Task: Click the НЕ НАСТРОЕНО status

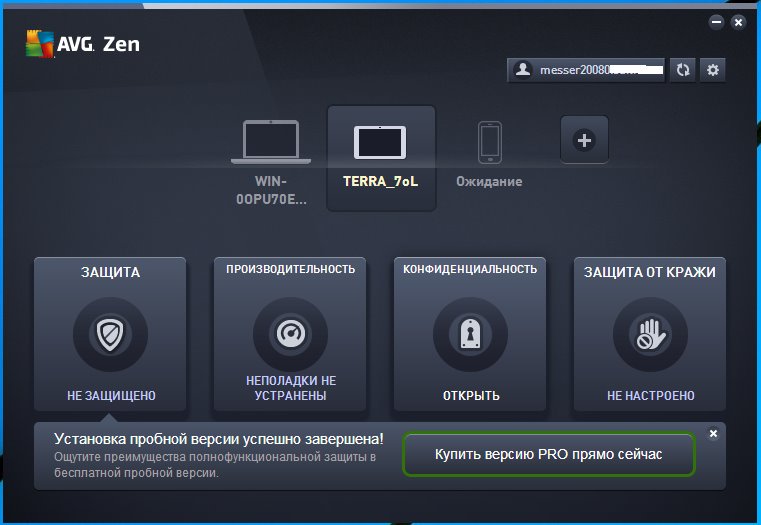Action: pos(651,396)
